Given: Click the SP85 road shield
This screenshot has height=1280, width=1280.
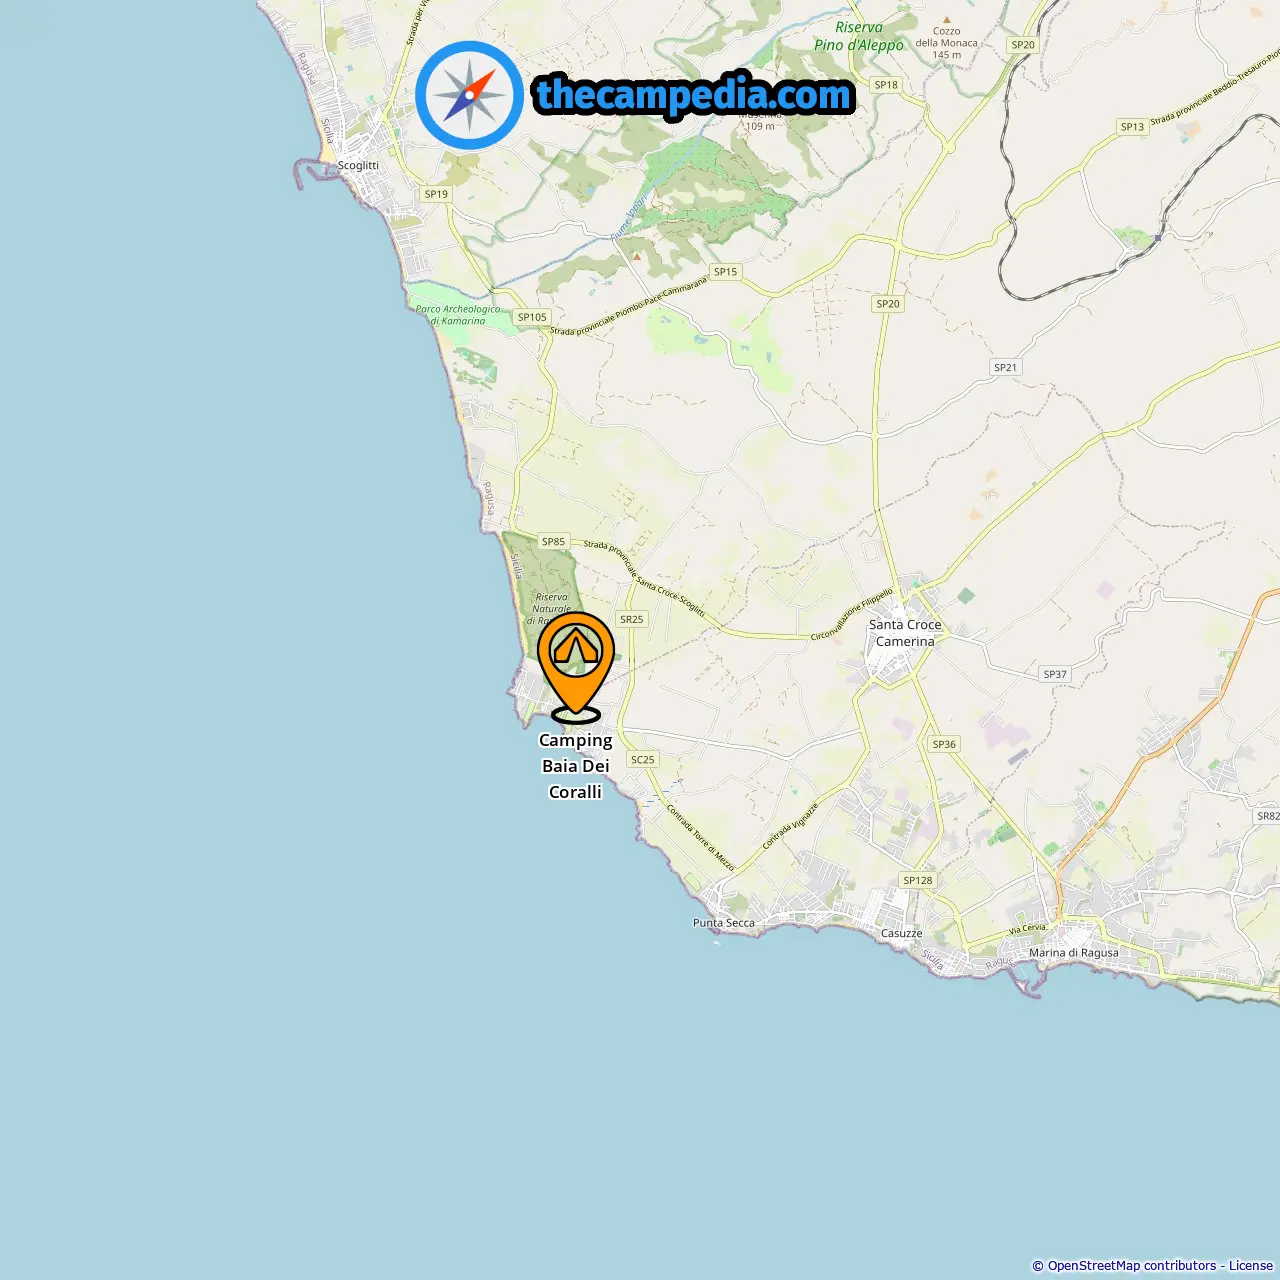Looking at the screenshot, I should click(554, 542).
